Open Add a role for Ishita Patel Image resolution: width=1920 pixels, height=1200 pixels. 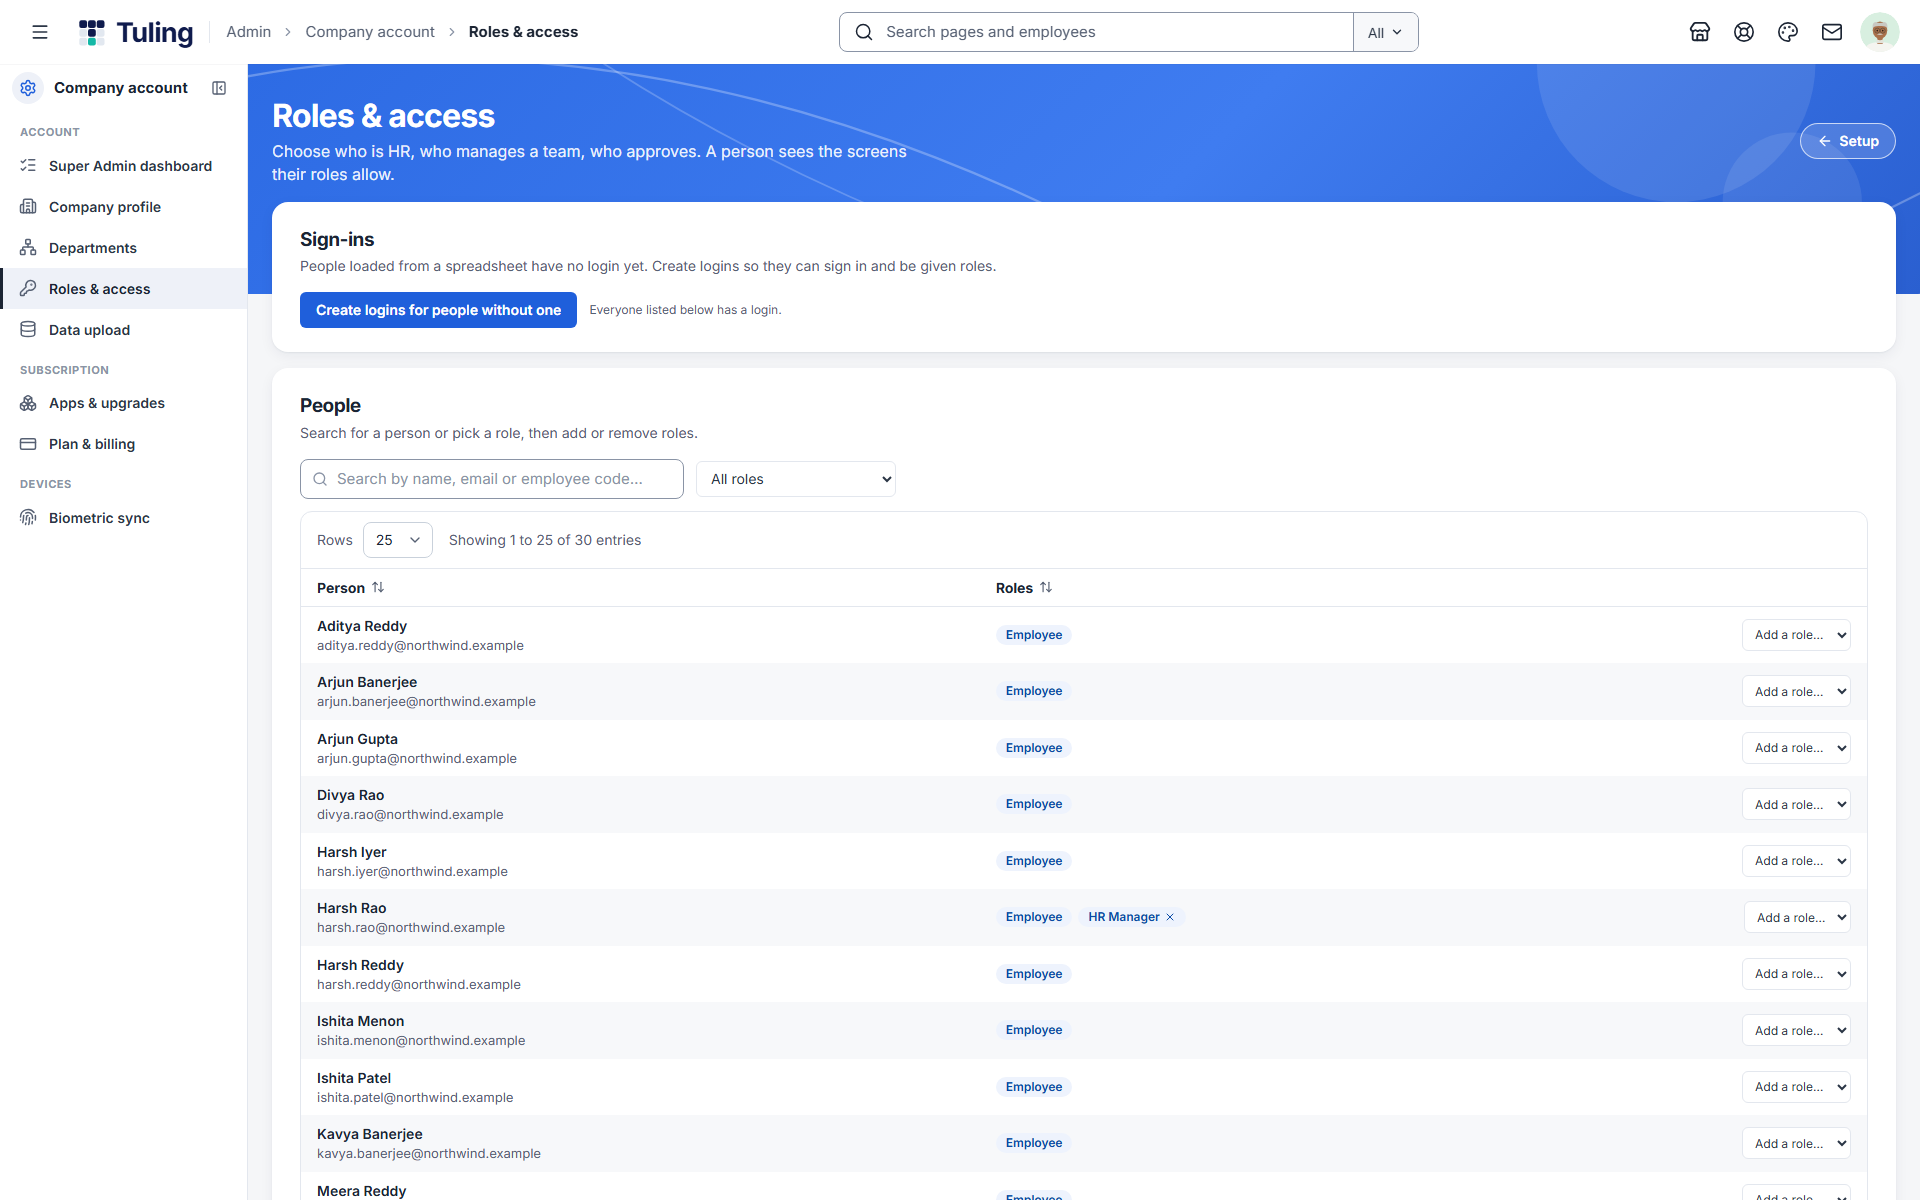(x=1796, y=1087)
